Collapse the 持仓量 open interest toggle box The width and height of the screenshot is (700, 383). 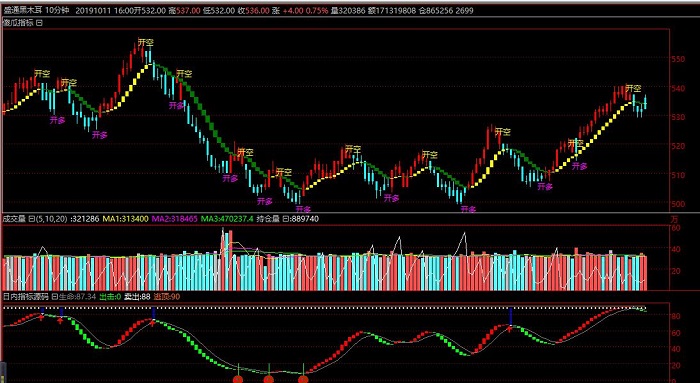tap(286, 219)
